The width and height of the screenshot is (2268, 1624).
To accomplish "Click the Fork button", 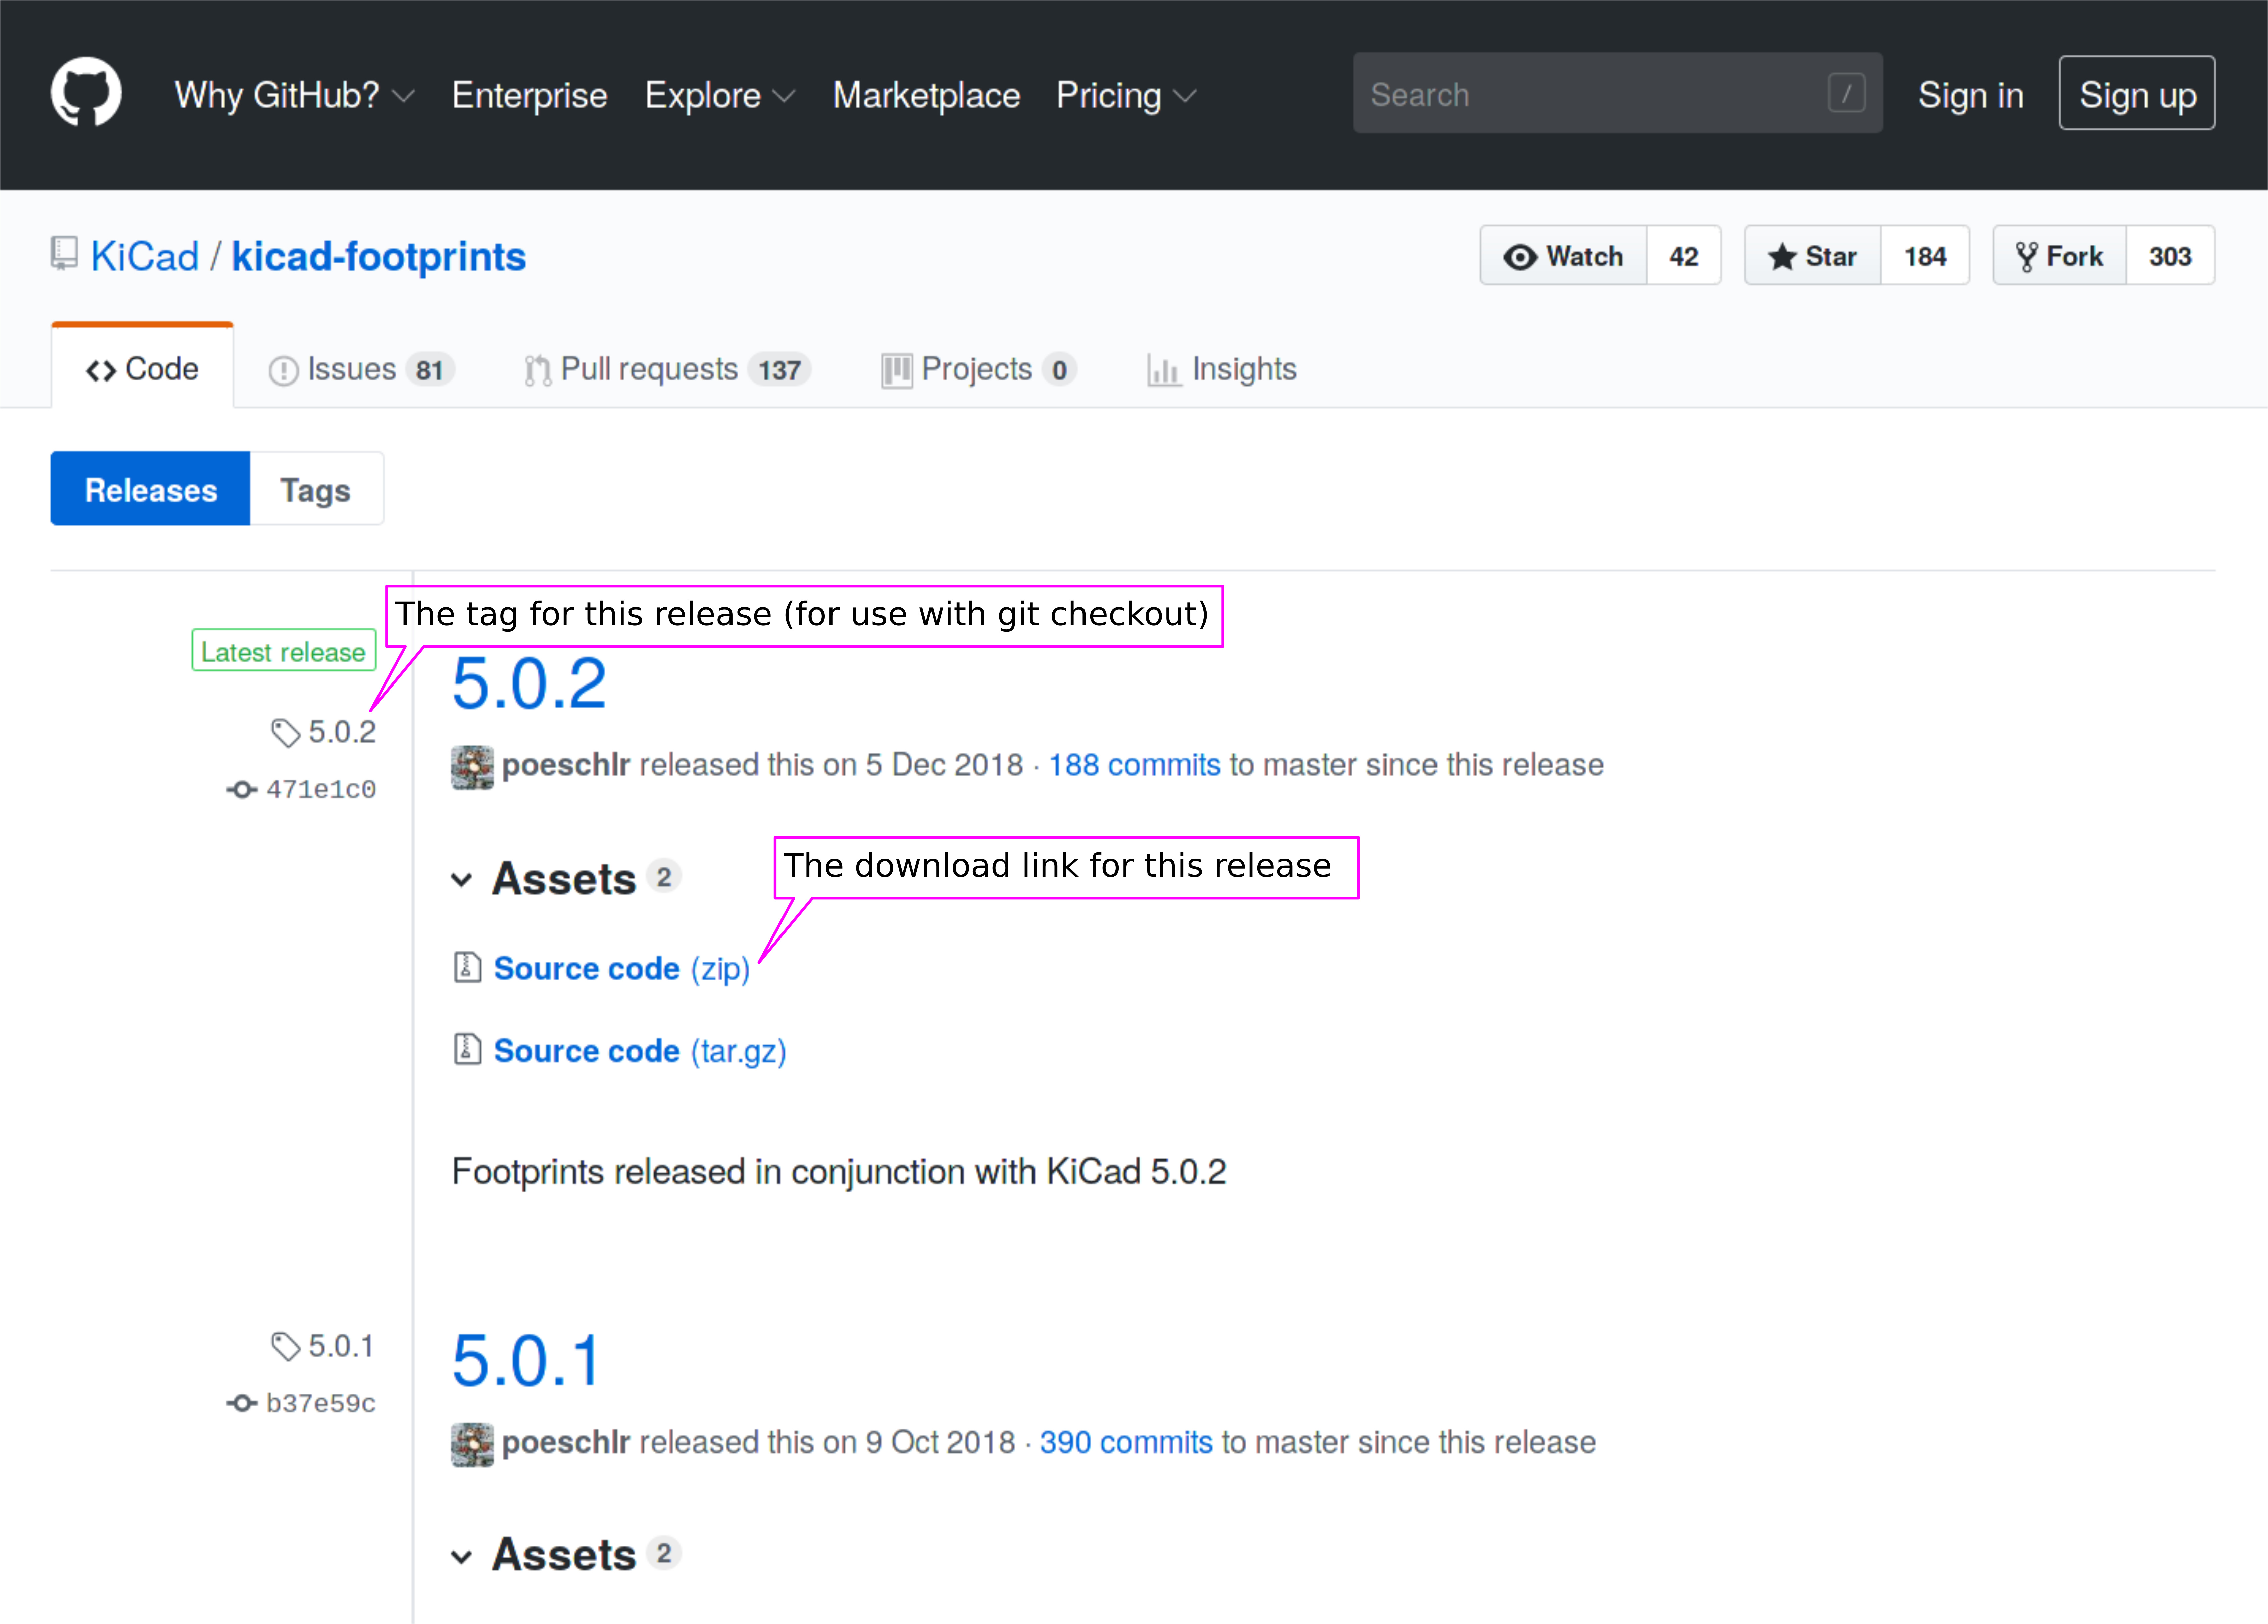I will pos(2060,256).
